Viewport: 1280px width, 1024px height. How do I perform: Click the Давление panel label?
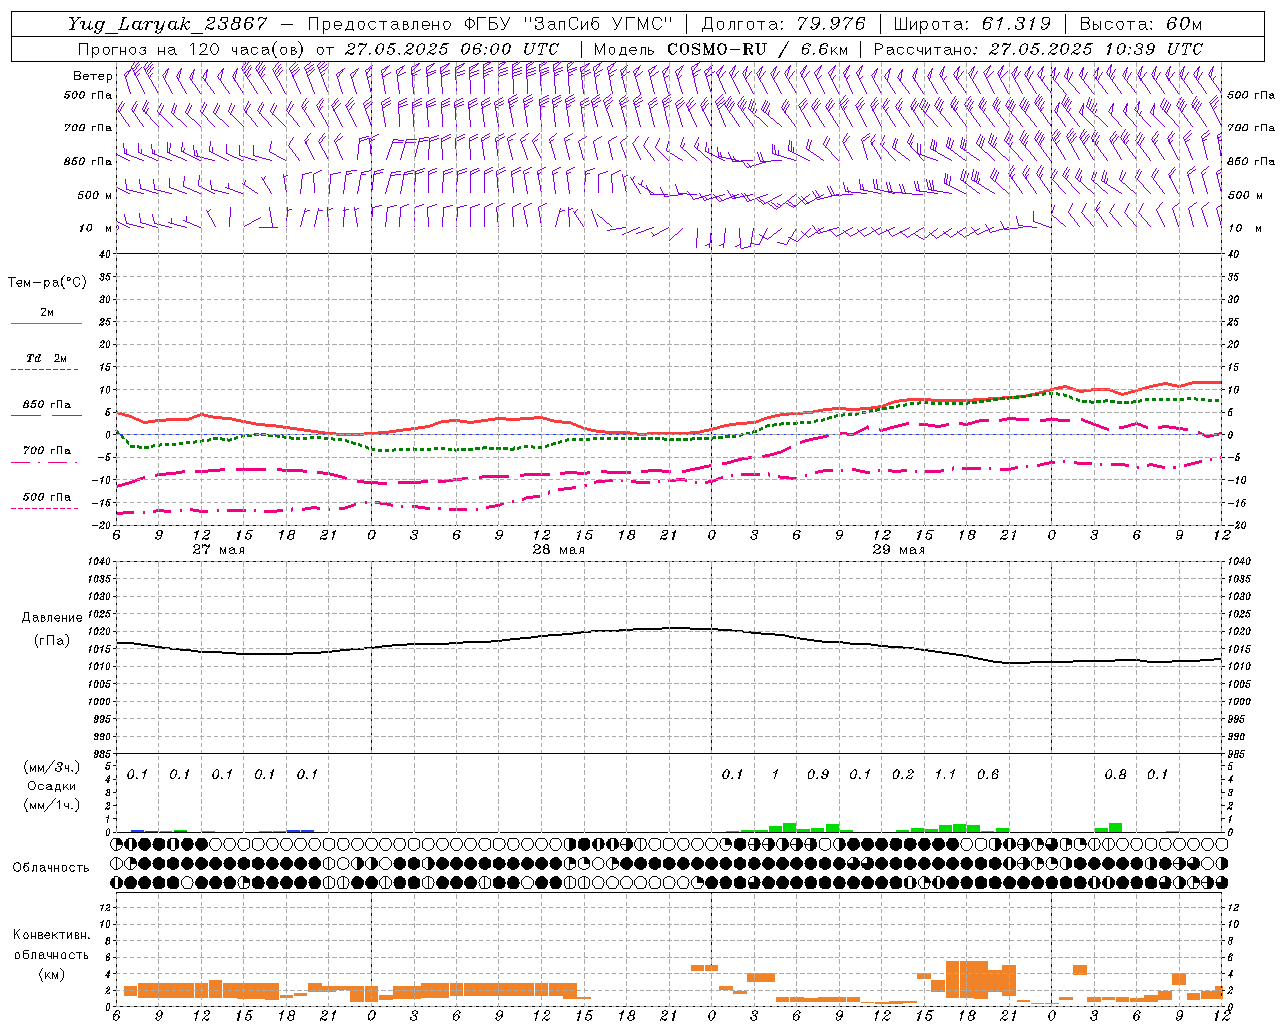pos(52,618)
